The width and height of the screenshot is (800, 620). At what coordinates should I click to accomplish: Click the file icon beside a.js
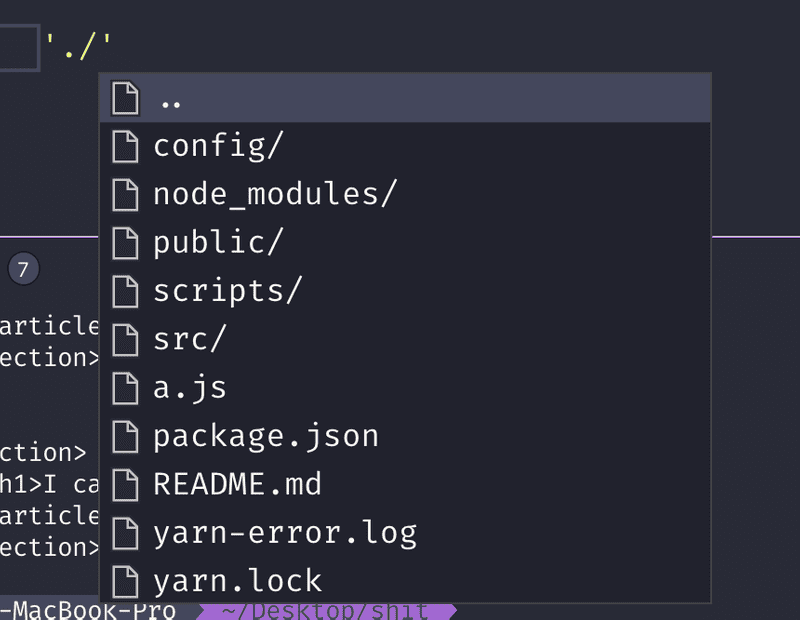point(125,387)
